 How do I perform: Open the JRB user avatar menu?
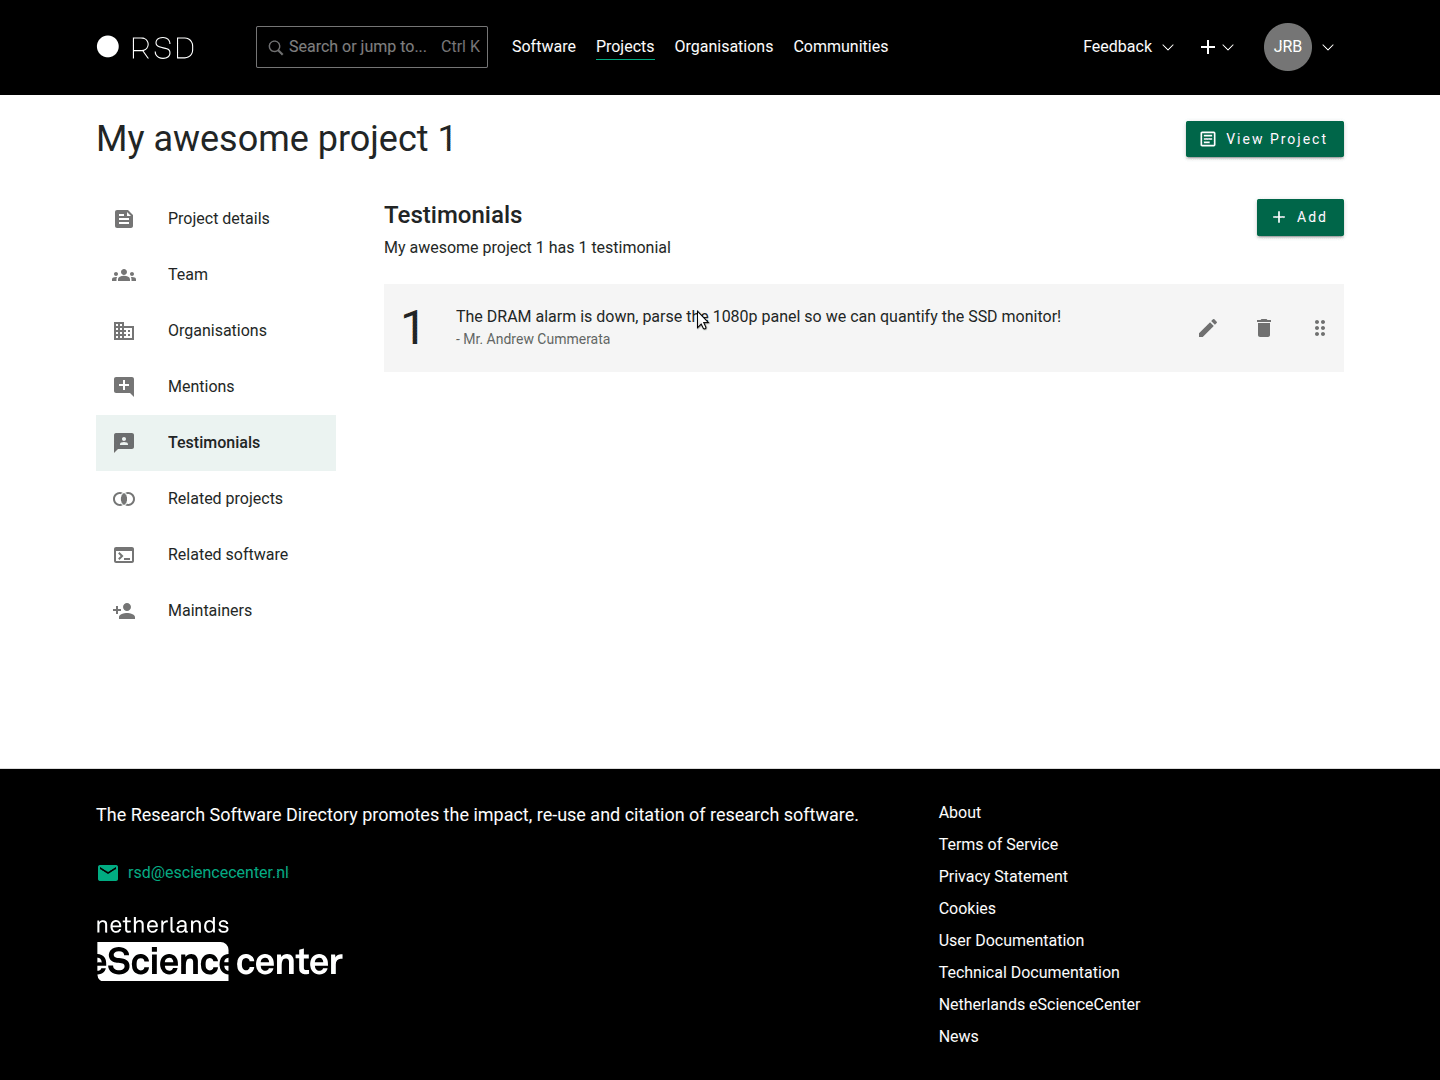pos(1288,47)
